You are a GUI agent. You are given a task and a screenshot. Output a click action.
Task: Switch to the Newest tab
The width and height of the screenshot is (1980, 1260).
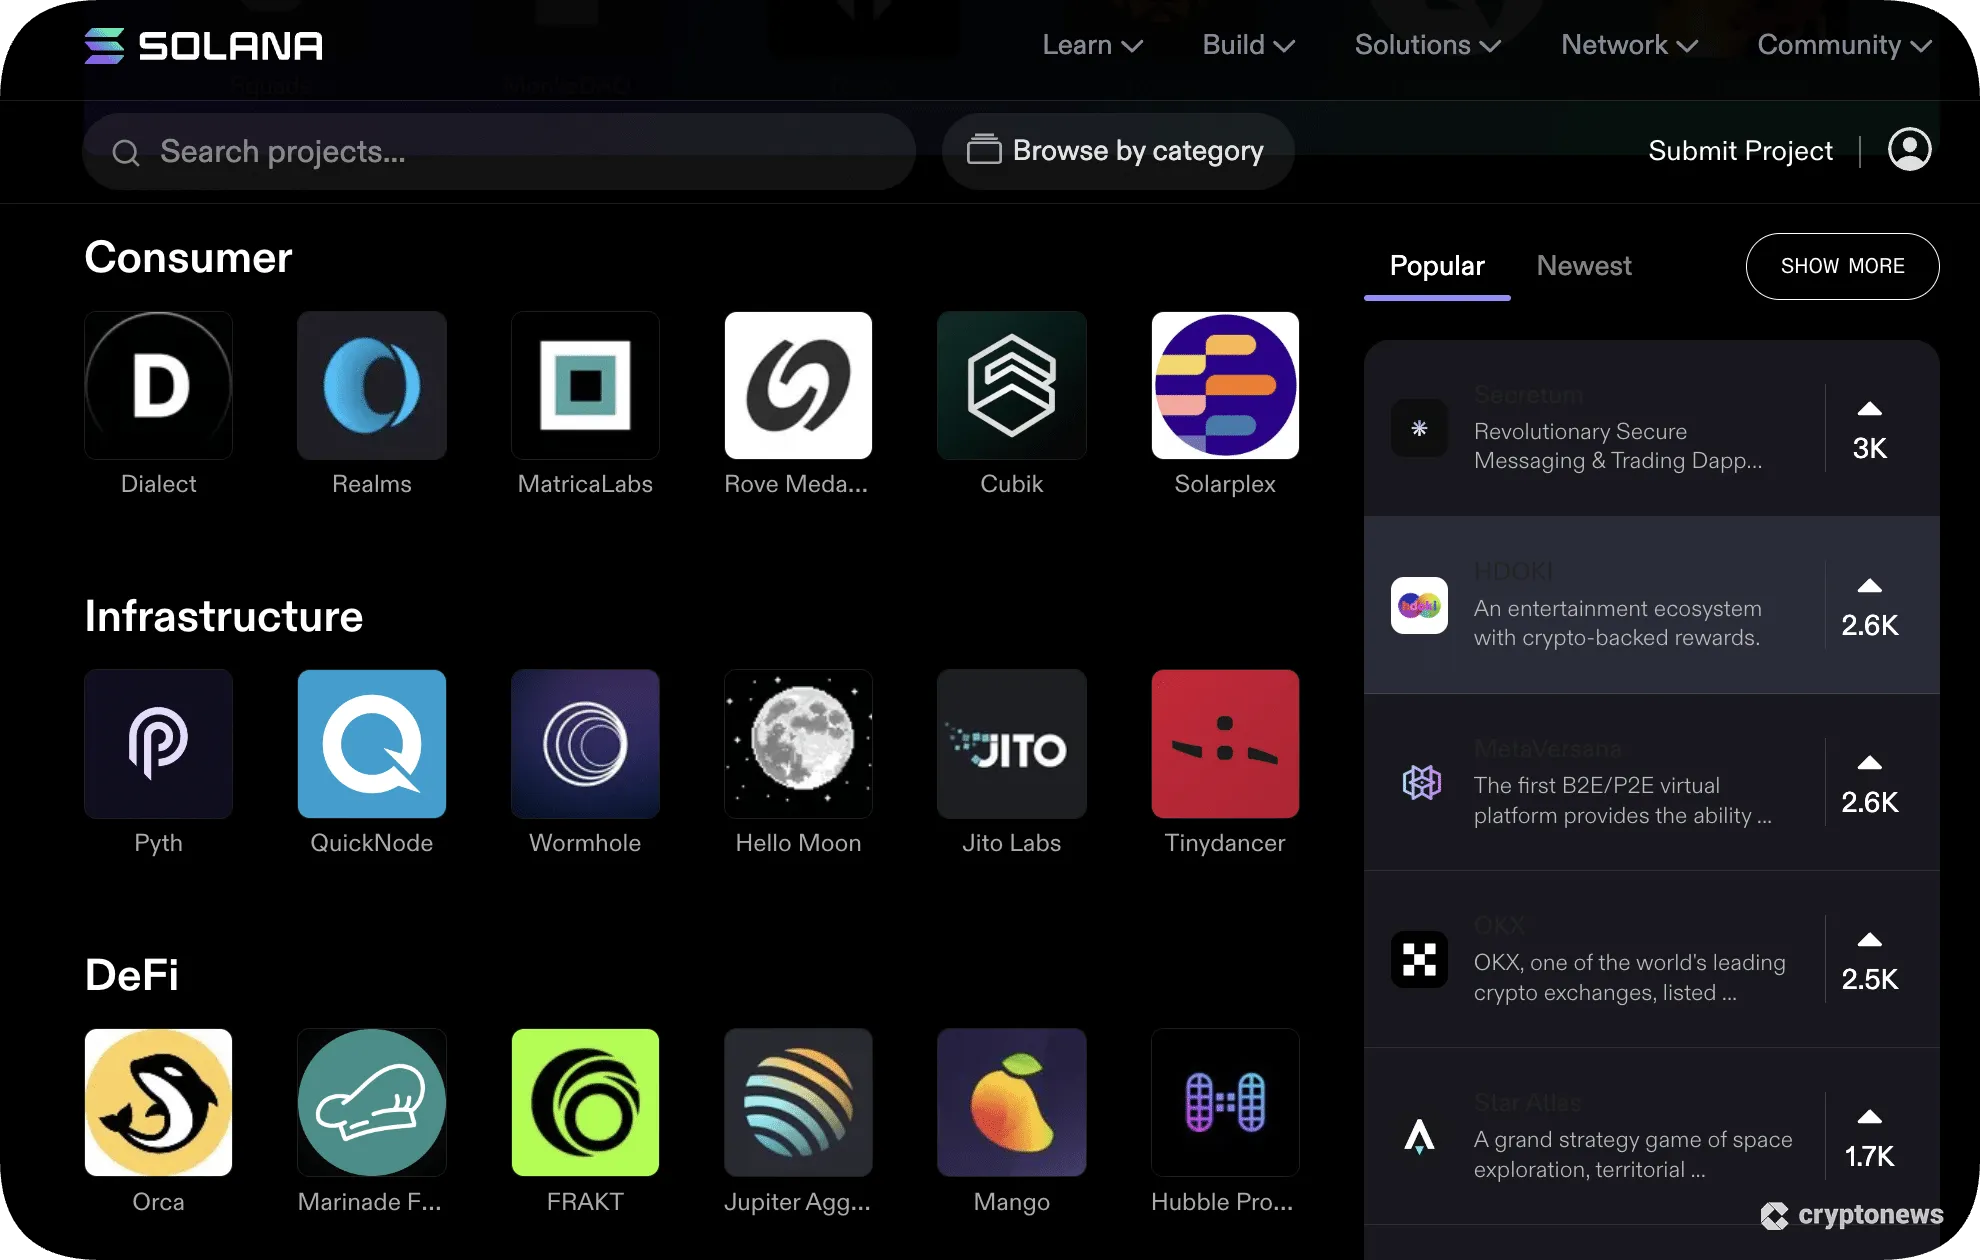point(1583,266)
